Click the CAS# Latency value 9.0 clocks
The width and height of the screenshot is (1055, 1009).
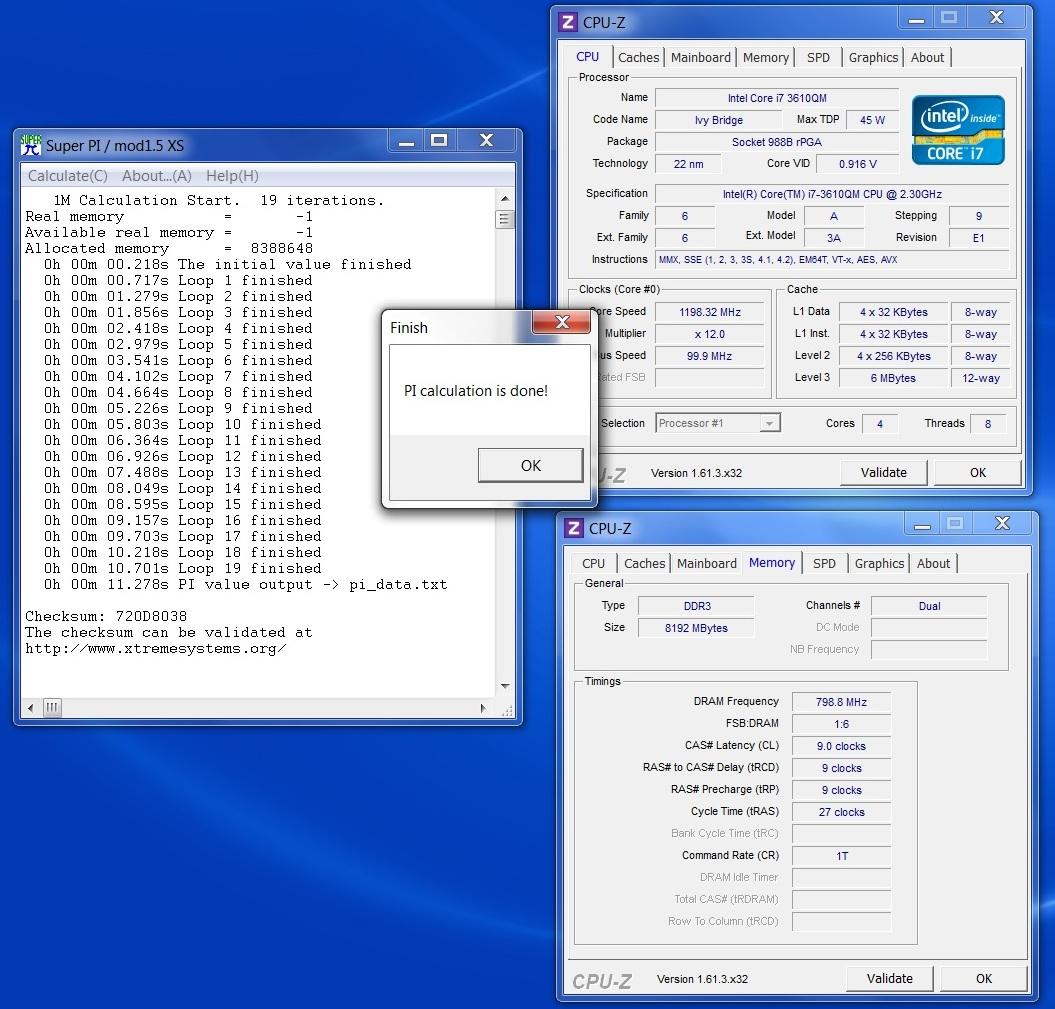[x=841, y=746]
